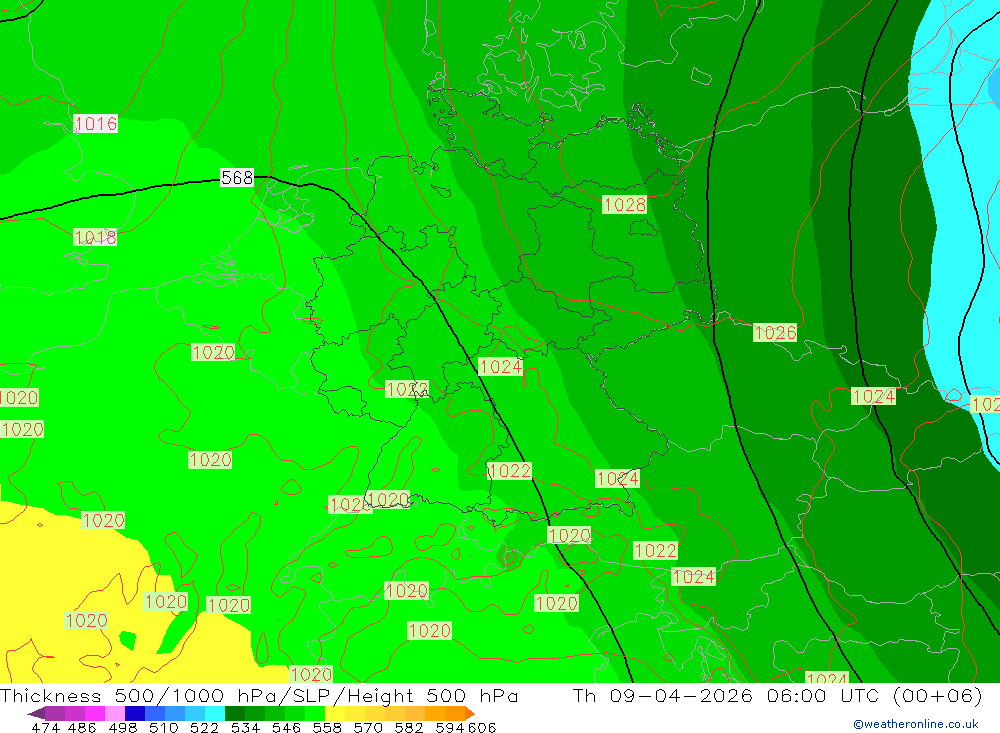Pick the first bright yellow legend swatch
Image resolution: width=1000 pixels, height=733 pixels.
point(335,713)
